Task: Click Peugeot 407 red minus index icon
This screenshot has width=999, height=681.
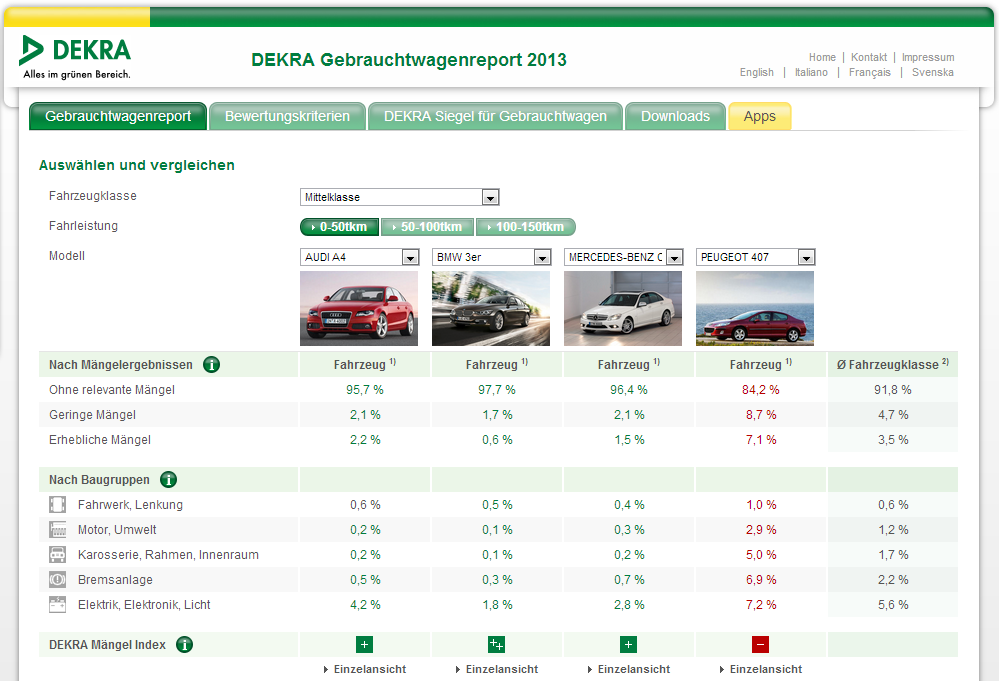Action: pos(760,645)
